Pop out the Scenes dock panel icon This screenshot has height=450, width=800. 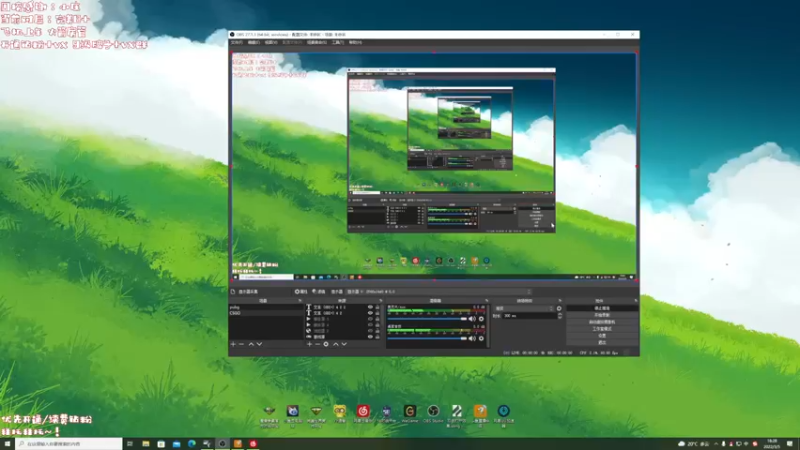300,301
